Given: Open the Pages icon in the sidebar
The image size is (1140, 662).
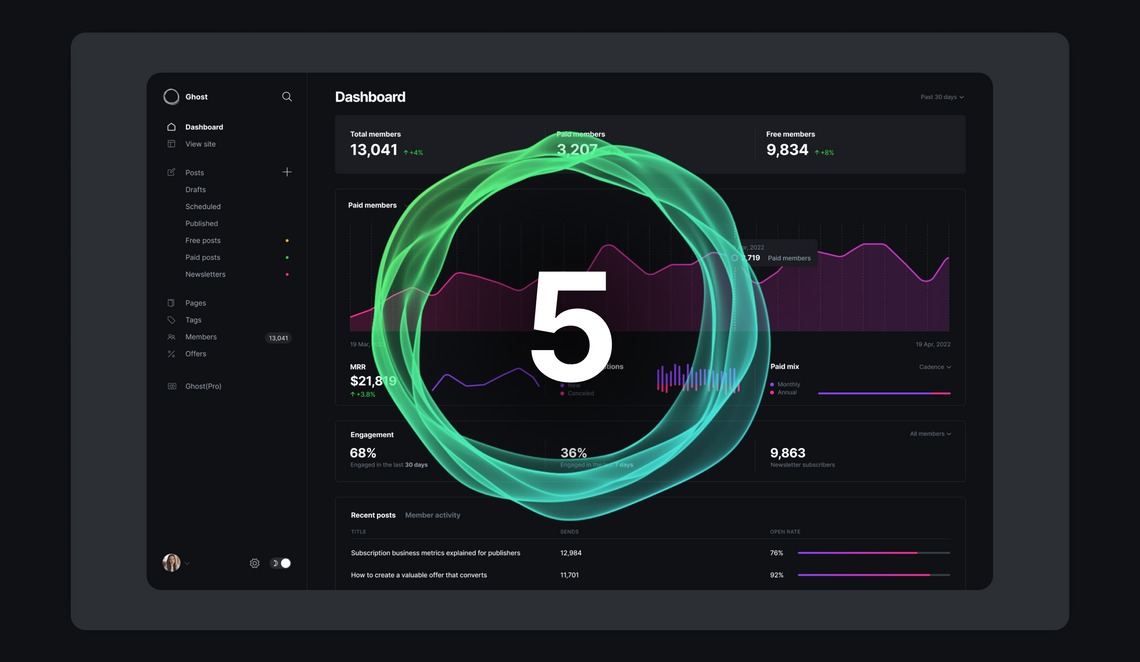Looking at the screenshot, I should tap(171, 302).
